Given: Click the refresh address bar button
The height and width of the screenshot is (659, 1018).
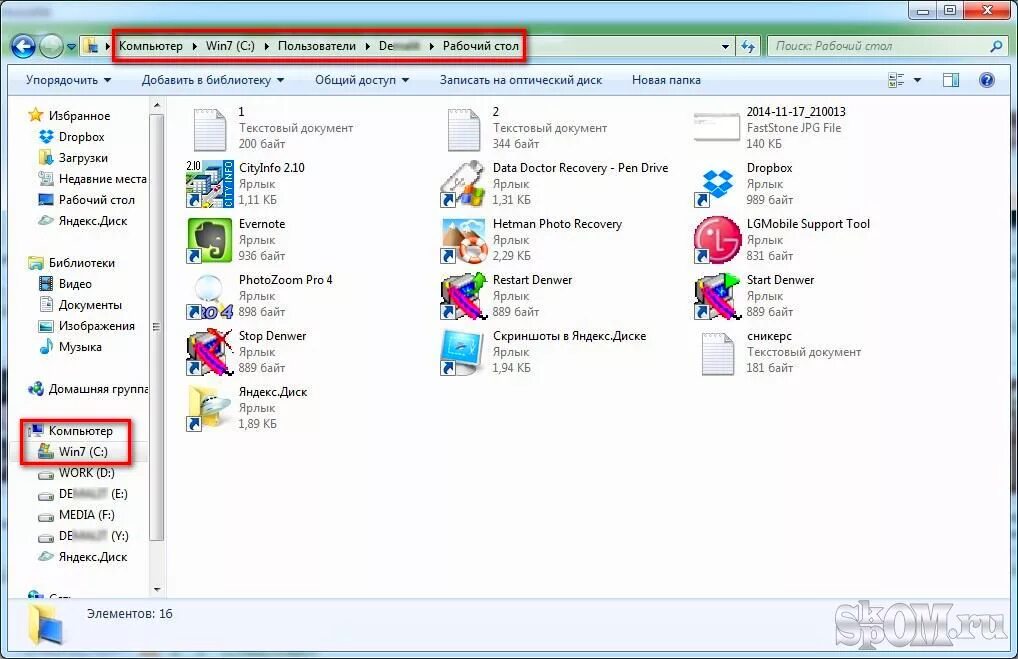Looking at the screenshot, I should [748, 46].
